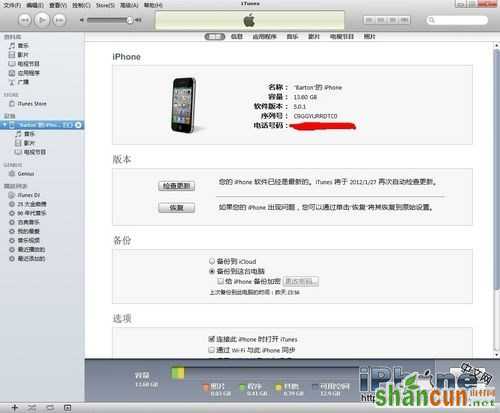This screenshot has height=413, width=500.
Task: Click the add playlist plus icon
Action: click(14, 407)
